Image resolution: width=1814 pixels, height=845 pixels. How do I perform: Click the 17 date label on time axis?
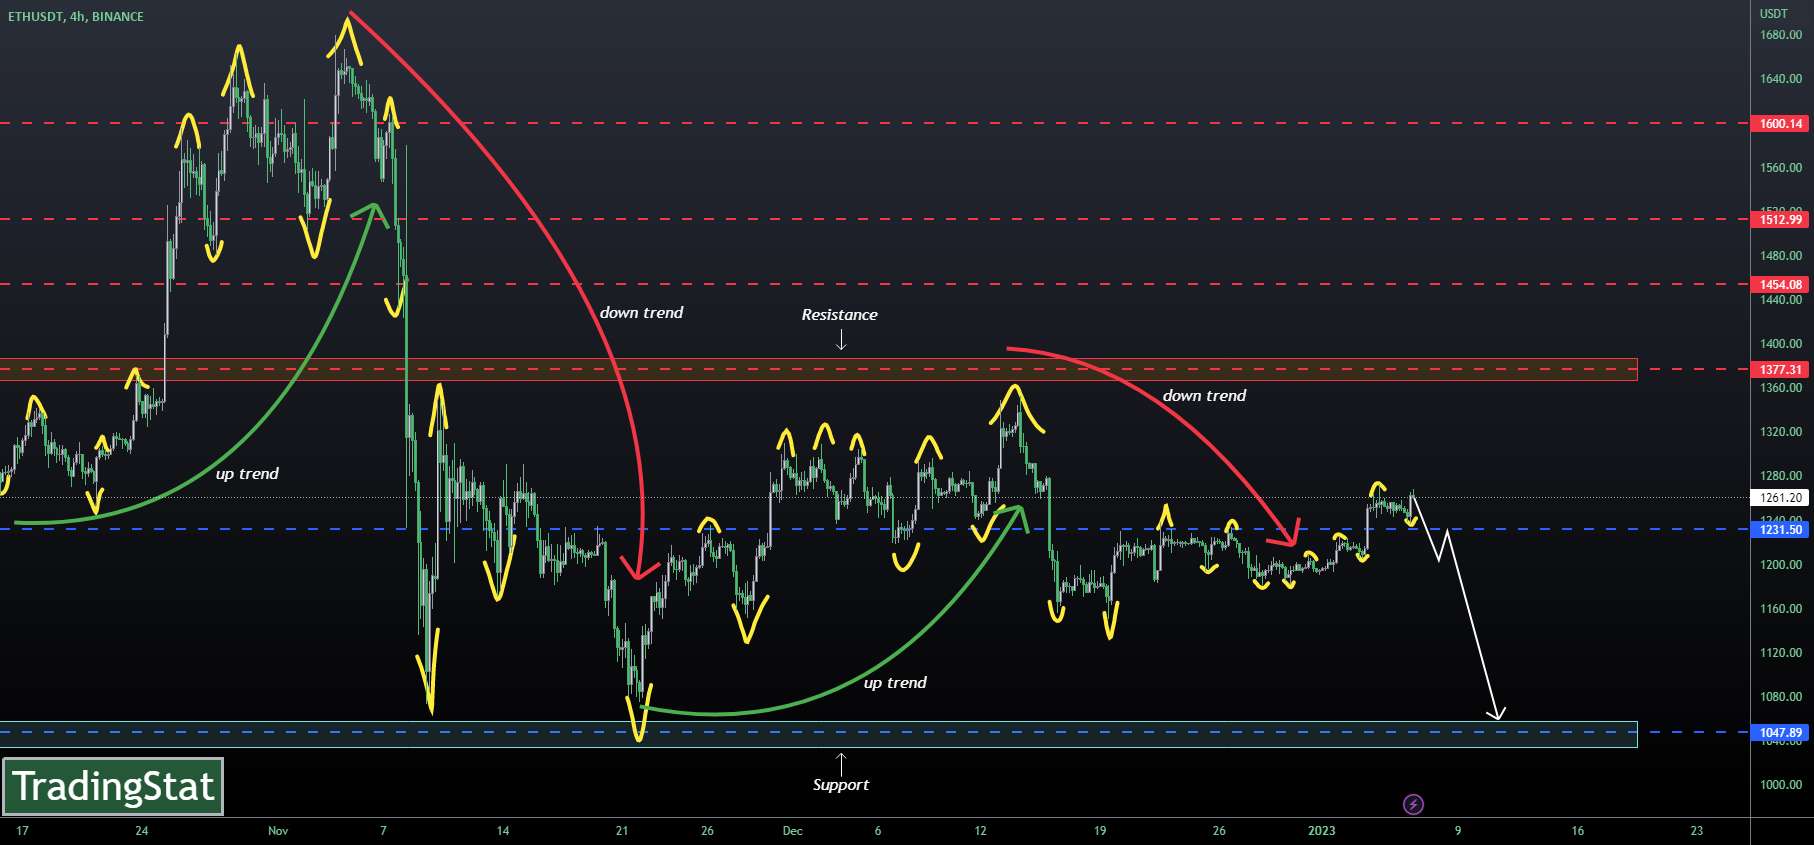point(22,831)
